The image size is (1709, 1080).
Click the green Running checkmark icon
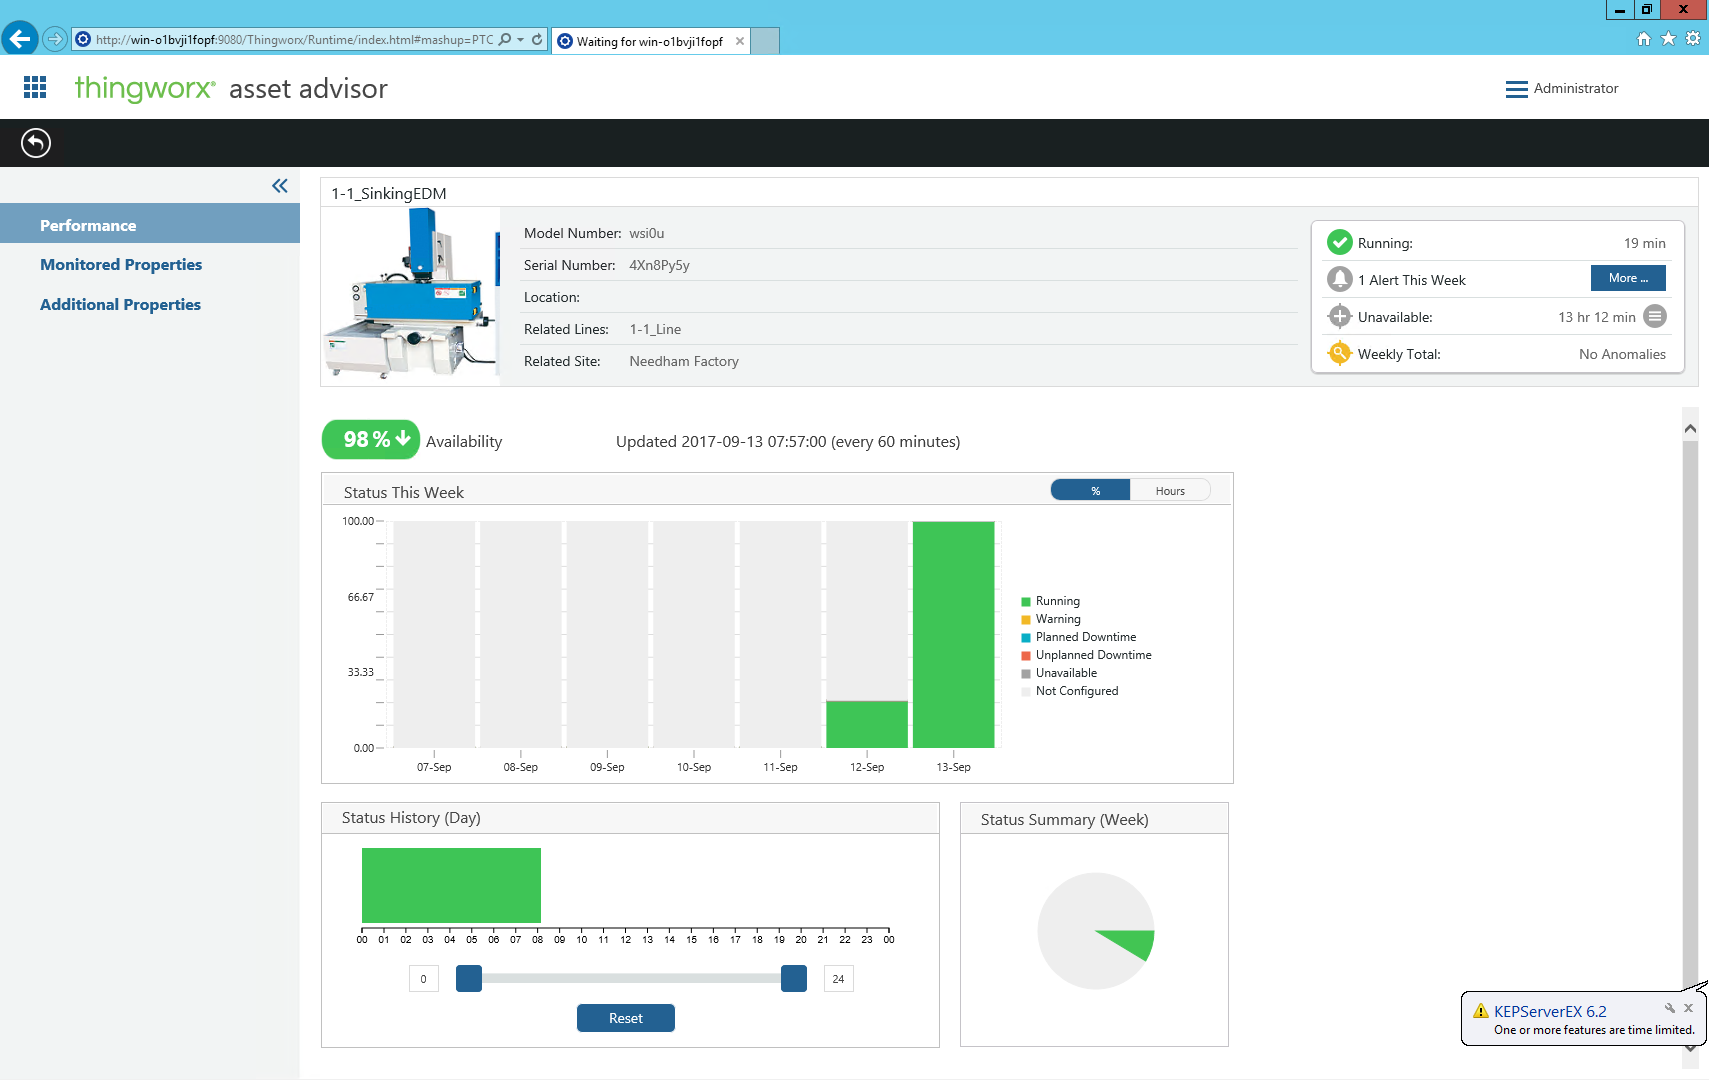coord(1340,243)
